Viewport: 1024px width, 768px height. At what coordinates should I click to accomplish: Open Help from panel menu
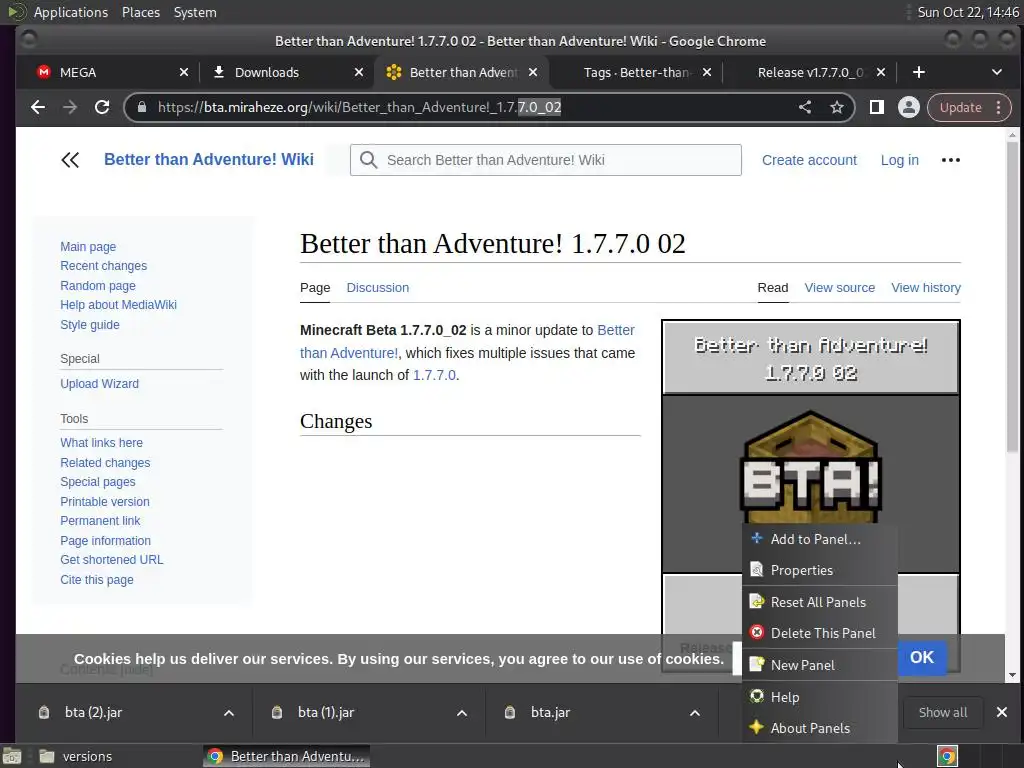click(820, 697)
